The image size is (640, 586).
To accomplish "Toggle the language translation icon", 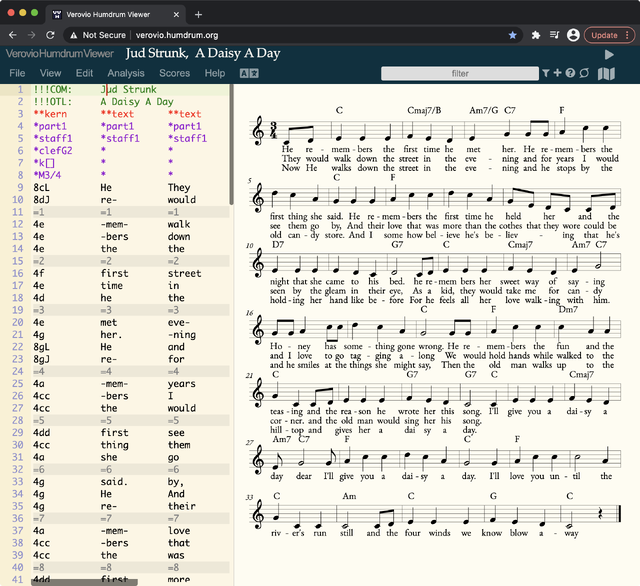I will (x=249, y=73).
